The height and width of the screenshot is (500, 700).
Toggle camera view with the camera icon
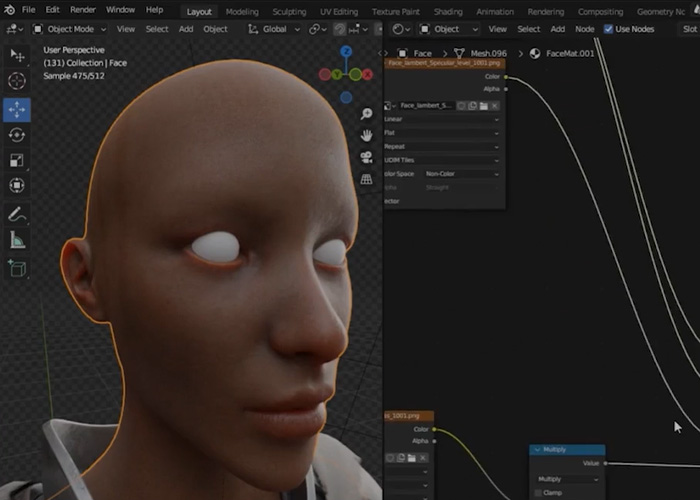pos(367,156)
